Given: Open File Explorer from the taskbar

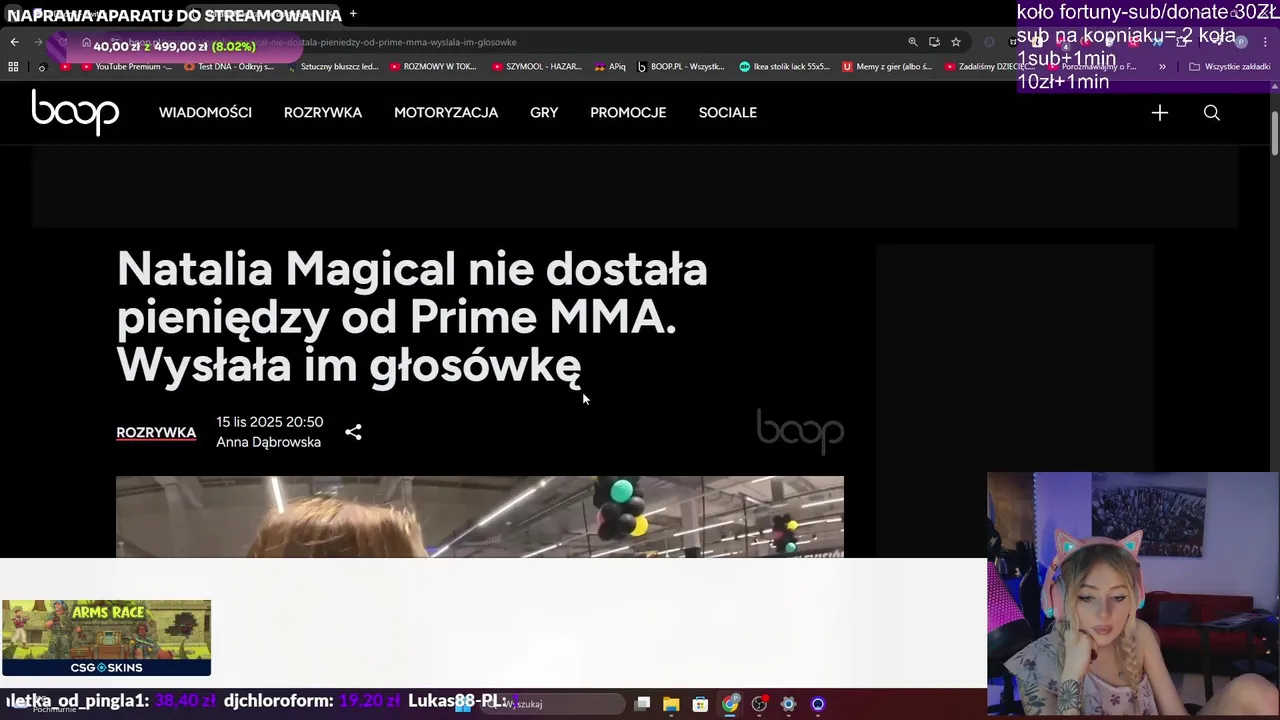Looking at the screenshot, I should click(x=671, y=704).
